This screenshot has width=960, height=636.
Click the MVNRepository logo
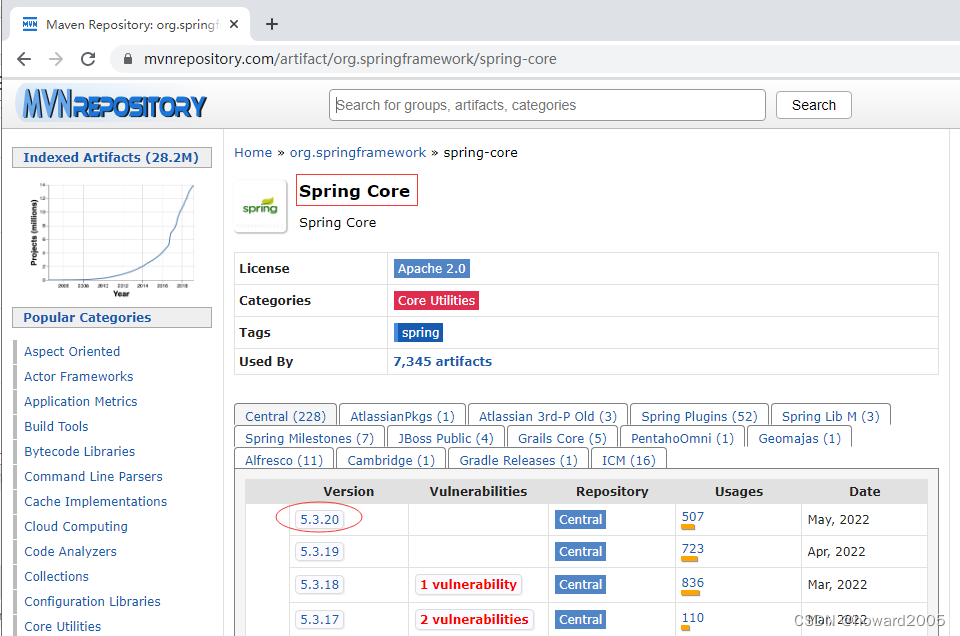tap(113, 105)
